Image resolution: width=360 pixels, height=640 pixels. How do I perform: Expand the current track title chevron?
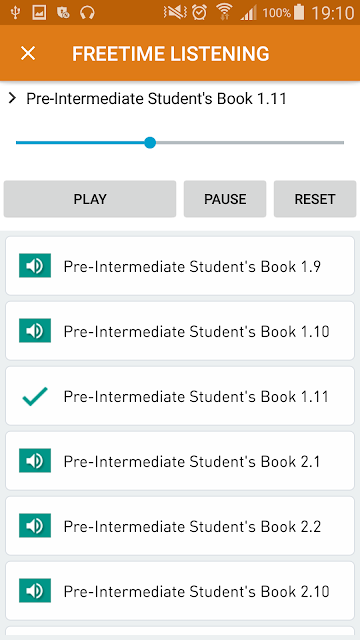(12, 98)
